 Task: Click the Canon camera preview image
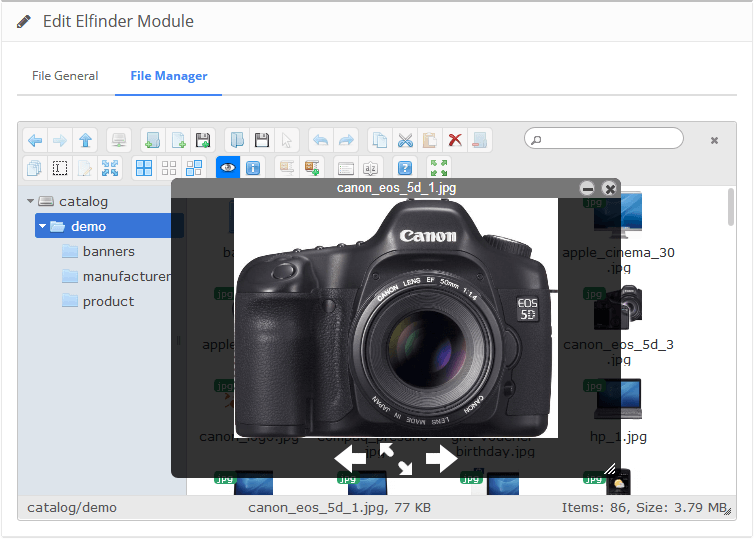[x=396, y=318]
